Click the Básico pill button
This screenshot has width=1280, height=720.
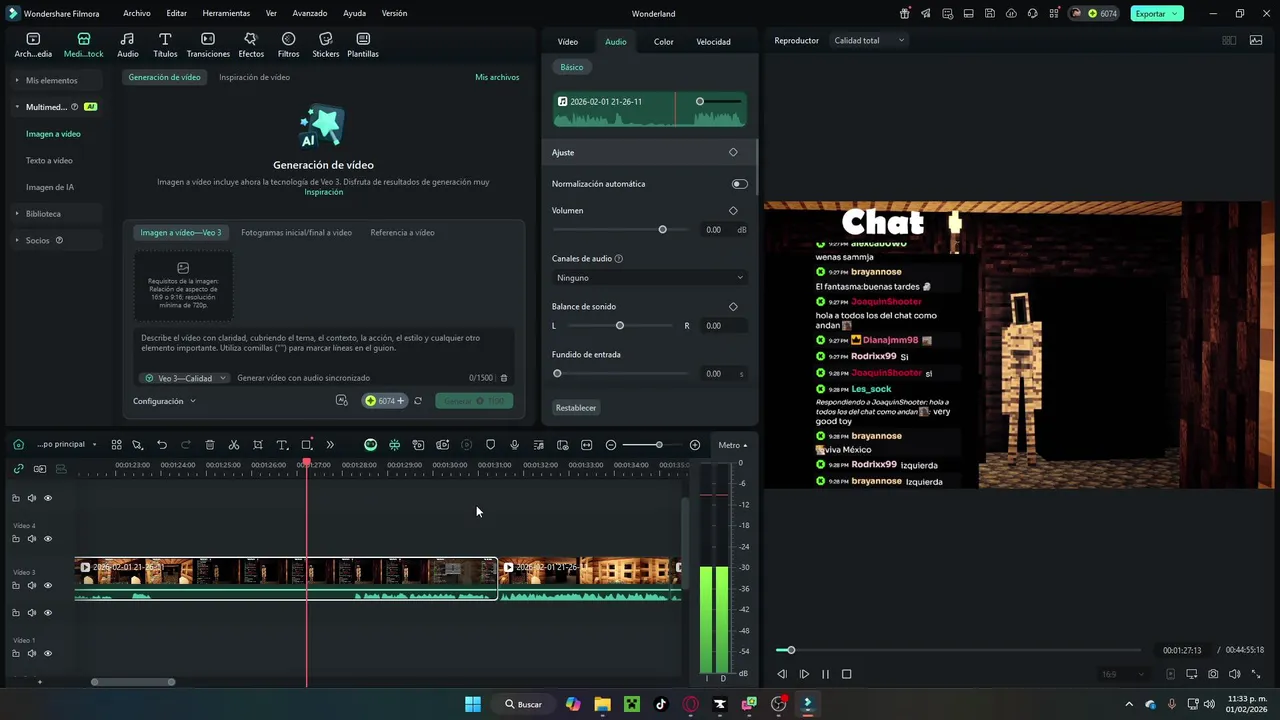(572, 67)
